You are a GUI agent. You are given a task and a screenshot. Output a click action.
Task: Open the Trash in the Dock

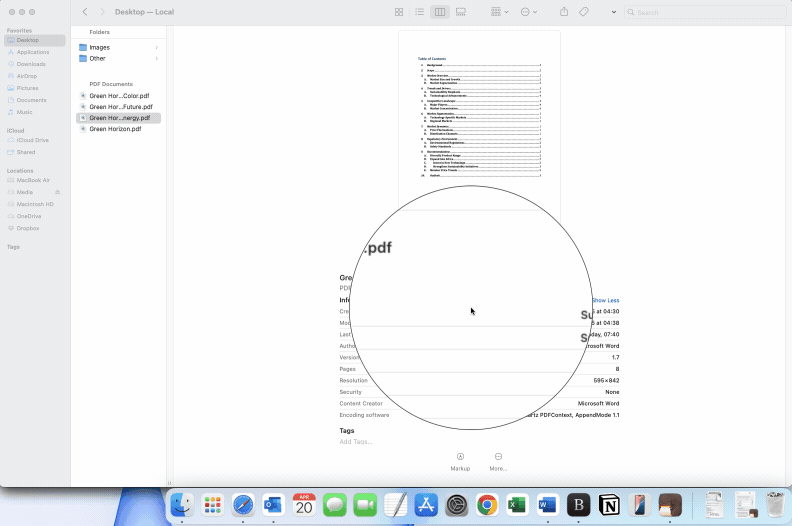pyautogui.click(x=775, y=504)
